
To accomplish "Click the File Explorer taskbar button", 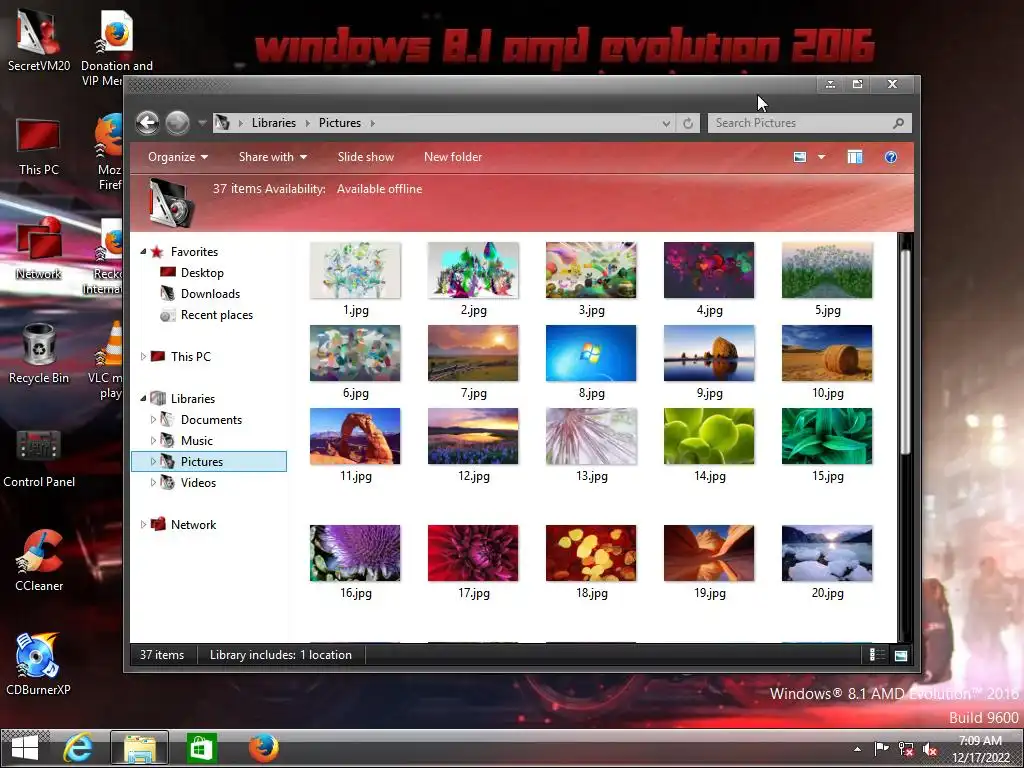I will (x=139, y=748).
